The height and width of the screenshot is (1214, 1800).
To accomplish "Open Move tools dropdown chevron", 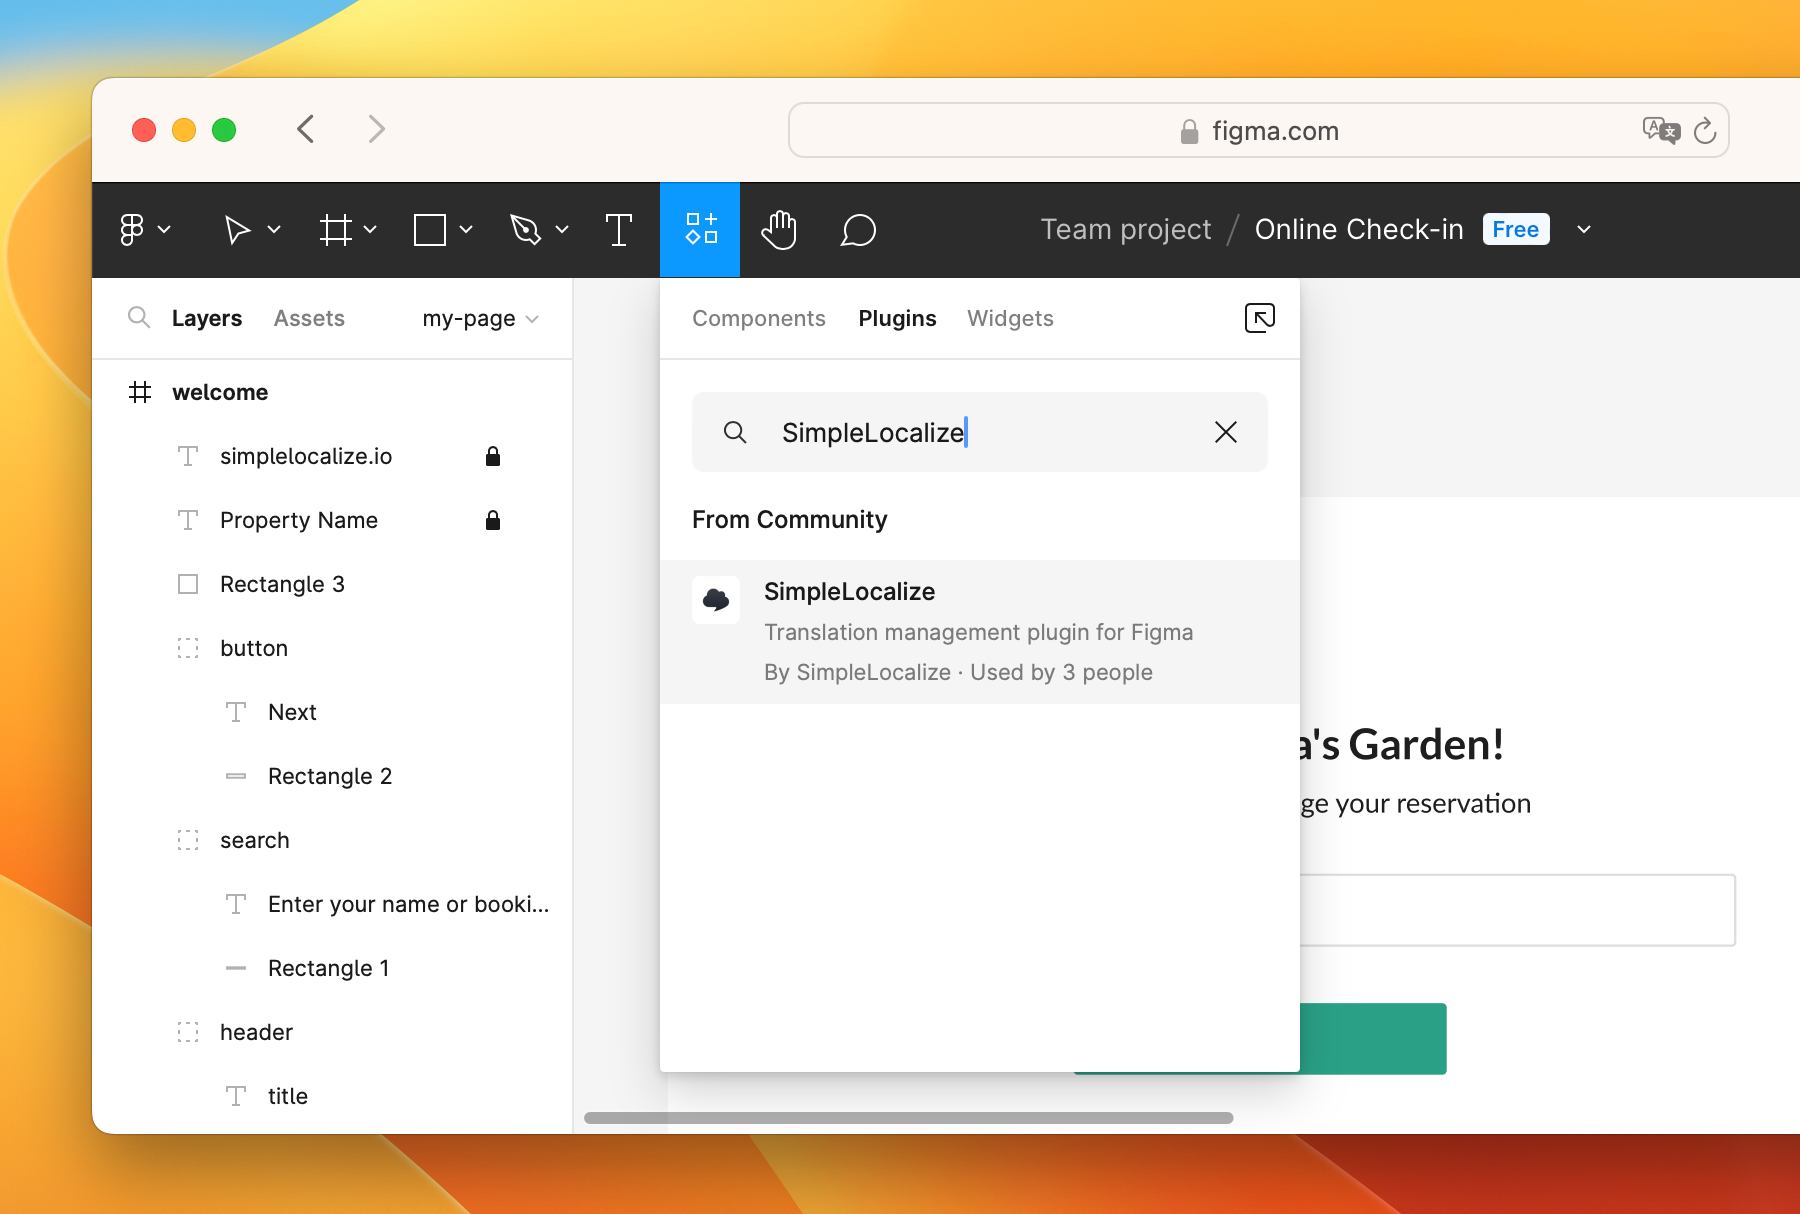I will pos(274,230).
